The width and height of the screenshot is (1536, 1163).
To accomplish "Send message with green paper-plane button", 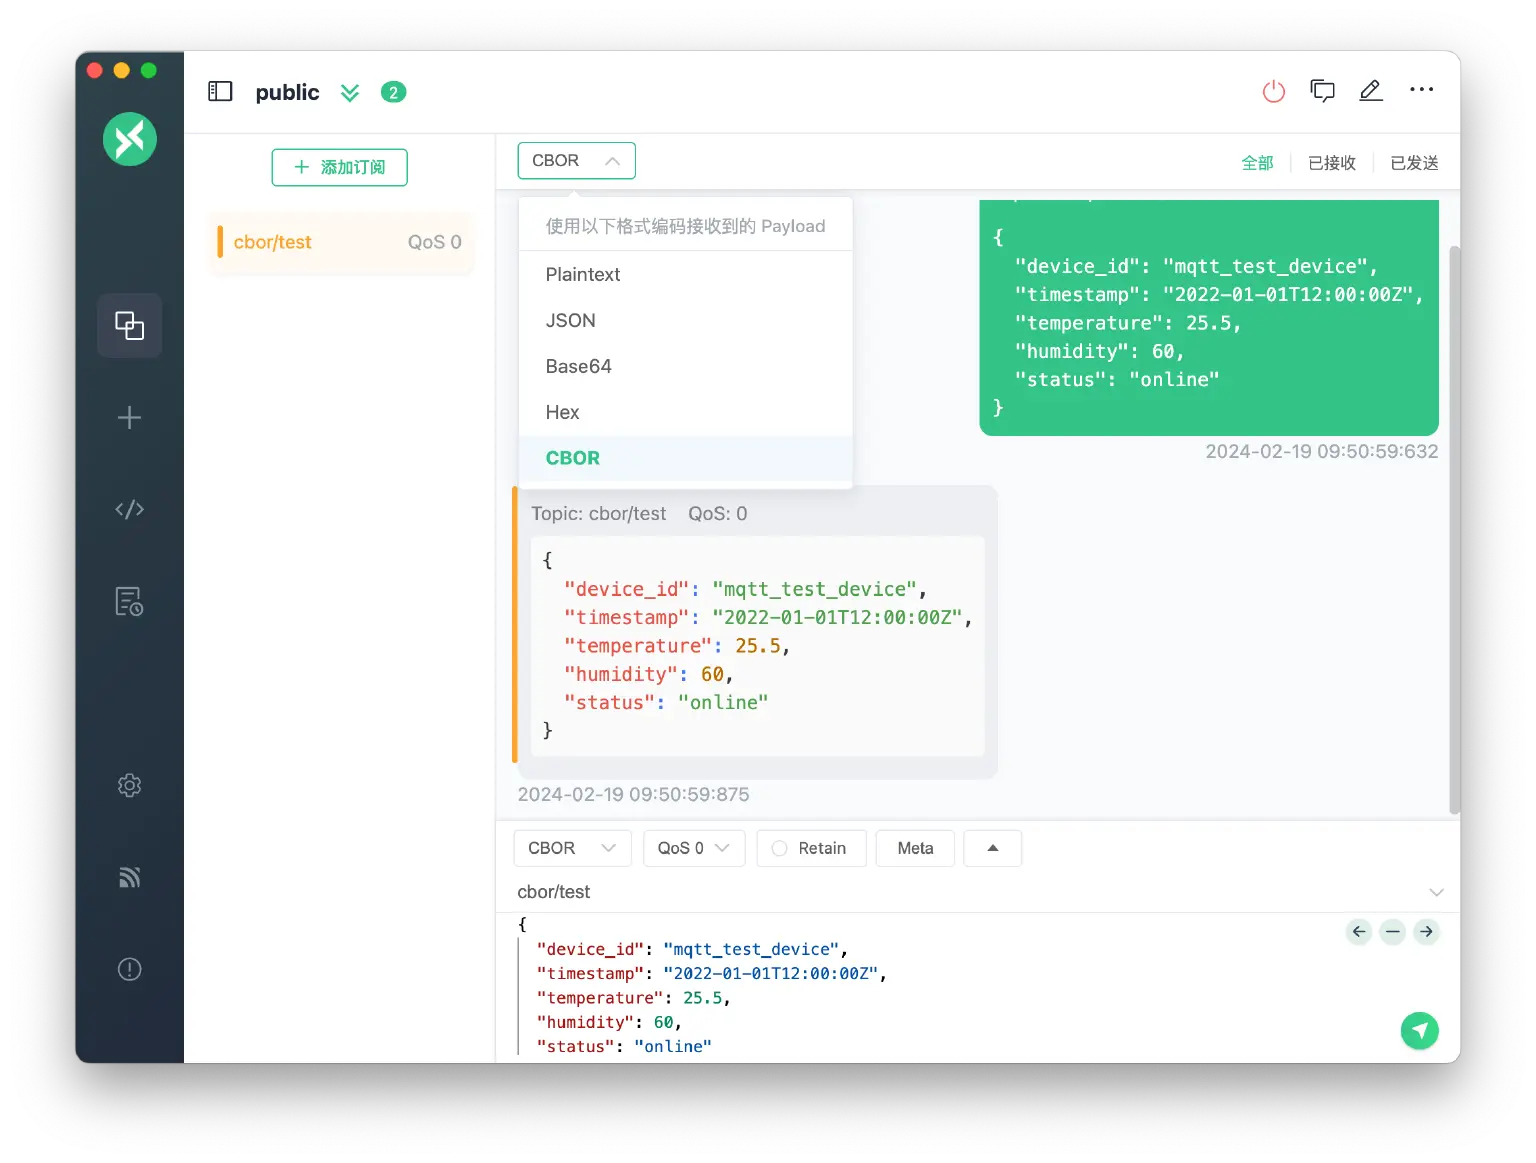I will click(x=1419, y=1030).
